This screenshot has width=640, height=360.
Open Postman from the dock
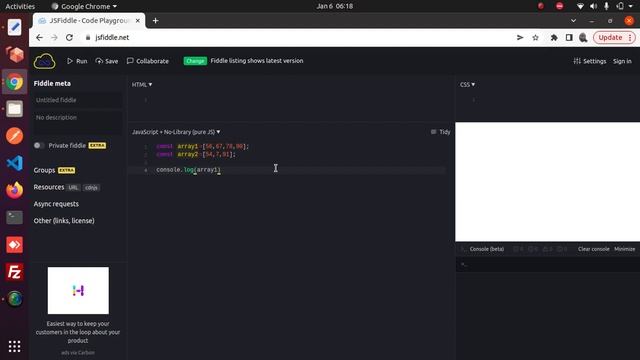(x=15, y=136)
